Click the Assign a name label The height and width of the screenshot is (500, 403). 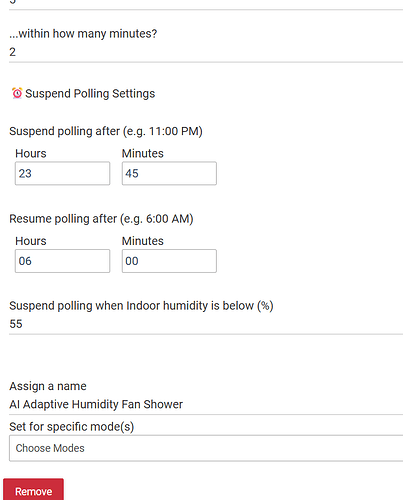[48, 386]
